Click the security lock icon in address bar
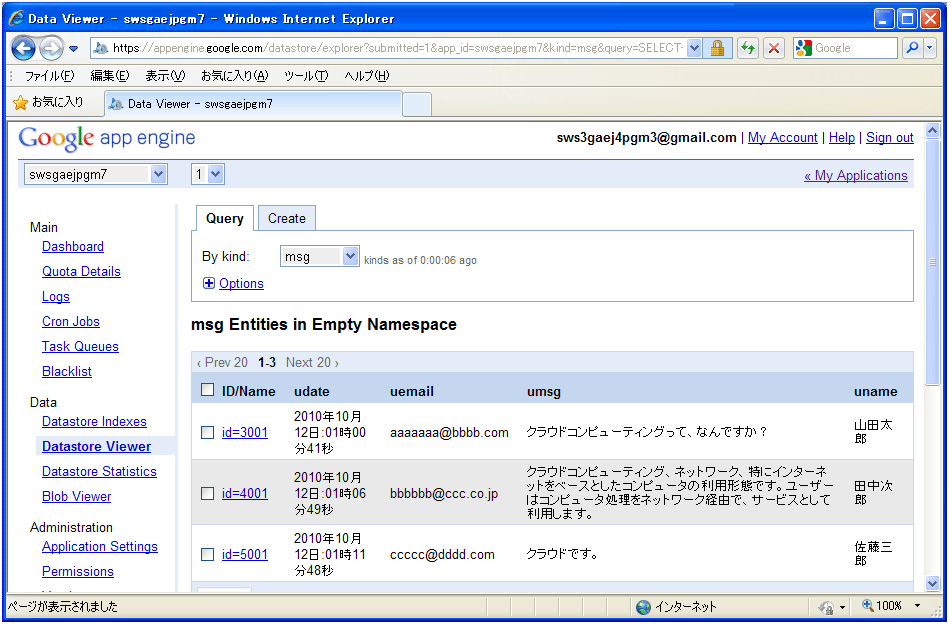The width and height of the screenshot is (949, 624). click(x=717, y=48)
